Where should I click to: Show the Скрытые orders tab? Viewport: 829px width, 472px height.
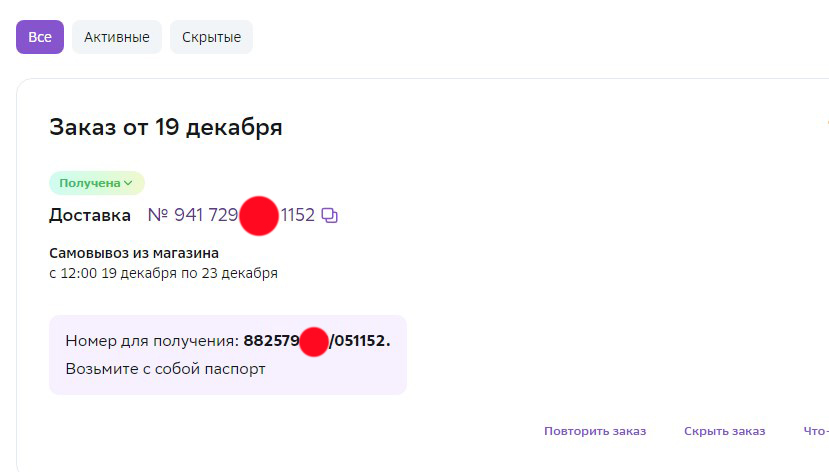pyautogui.click(x=211, y=37)
